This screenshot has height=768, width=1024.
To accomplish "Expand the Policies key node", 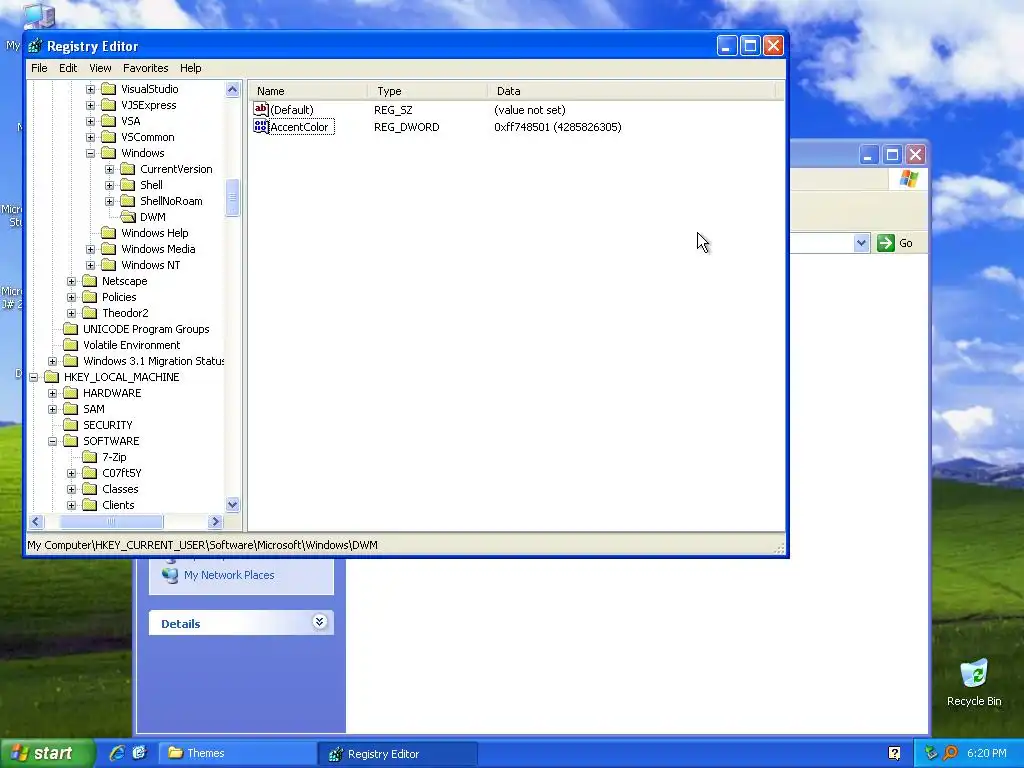I will tap(71, 297).
